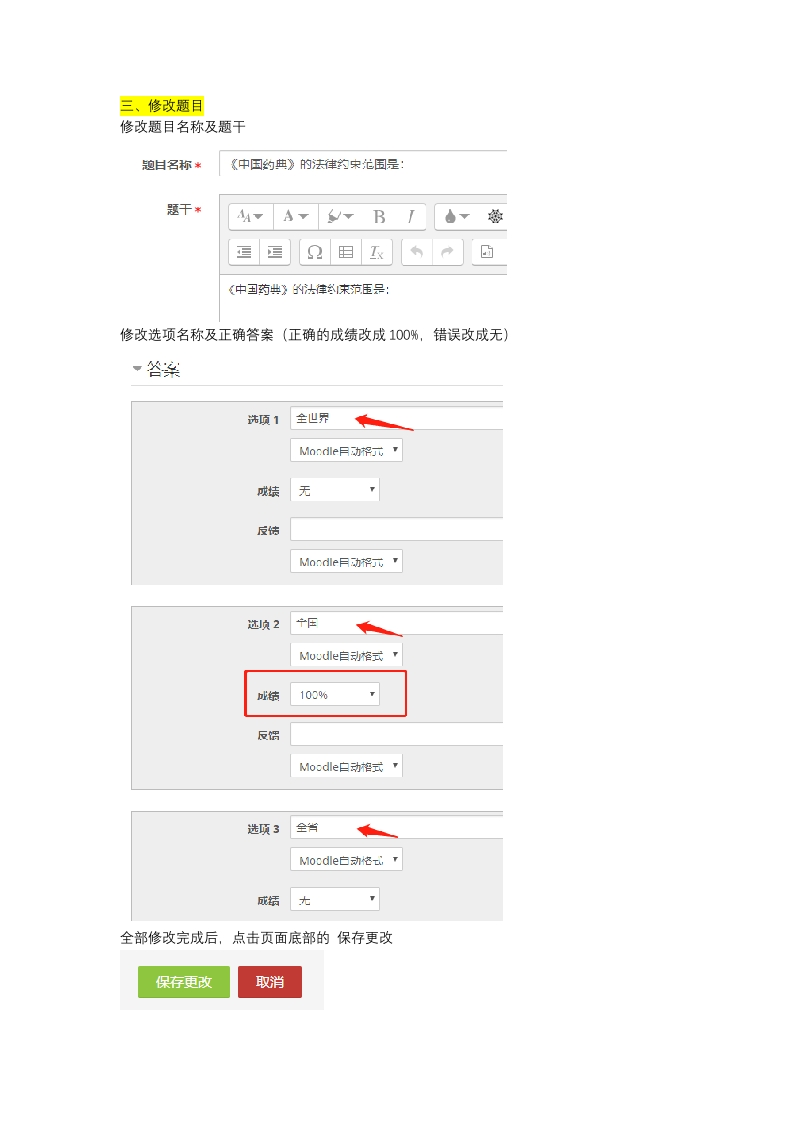Insert a table using the table icon
The width and height of the screenshot is (793, 1122).
[345, 252]
